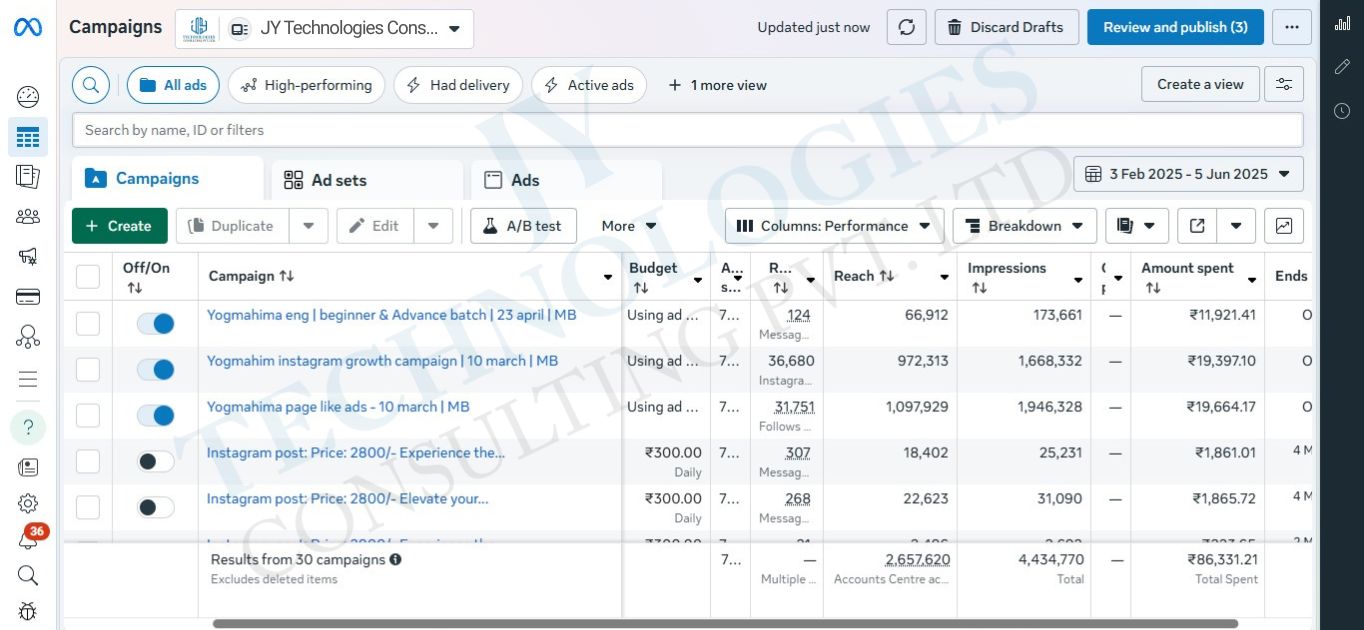Click the export share icon button

click(1197, 226)
